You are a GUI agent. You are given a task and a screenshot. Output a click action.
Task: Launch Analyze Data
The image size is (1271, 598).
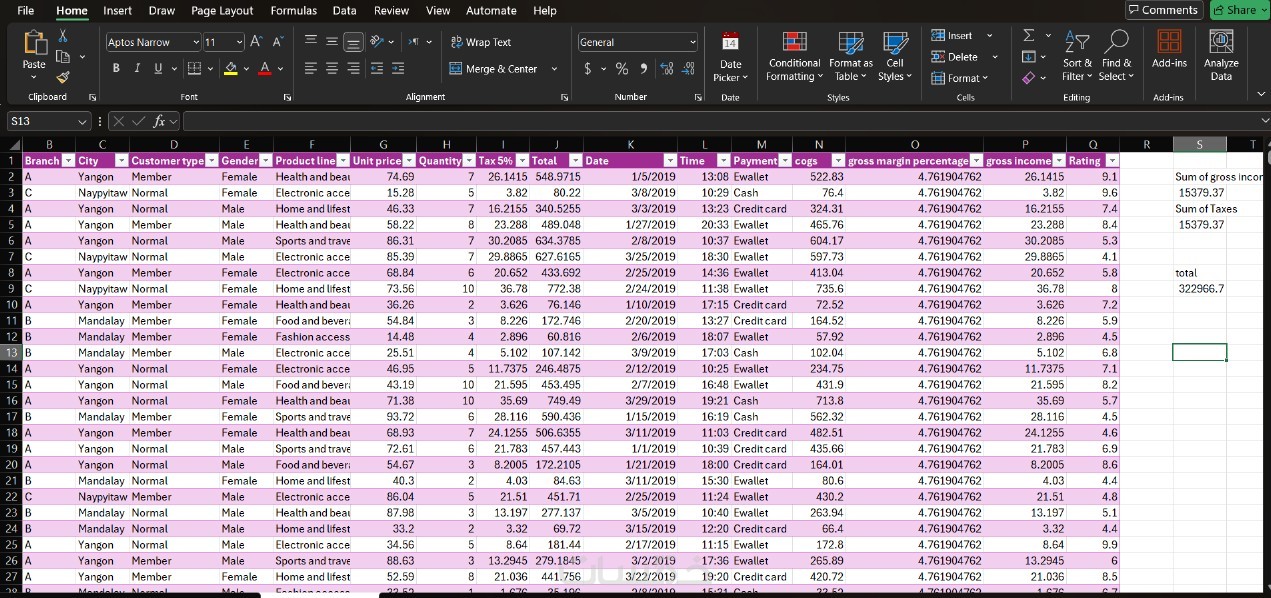click(1221, 55)
